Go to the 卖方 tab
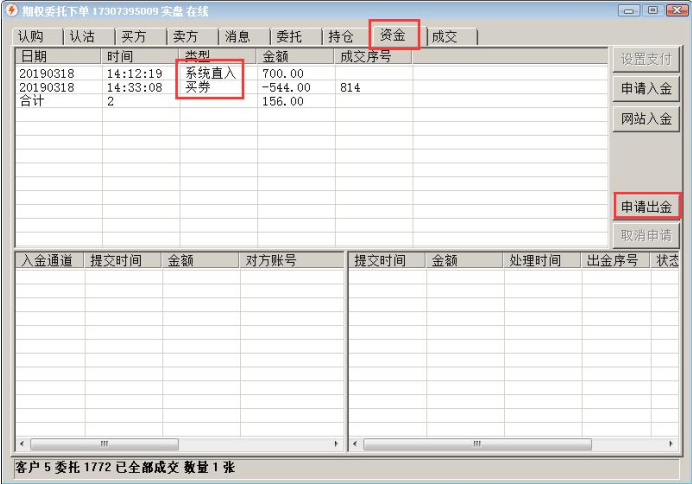Image resolution: width=692 pixels, height=484 pixels. tap(186, 36)
